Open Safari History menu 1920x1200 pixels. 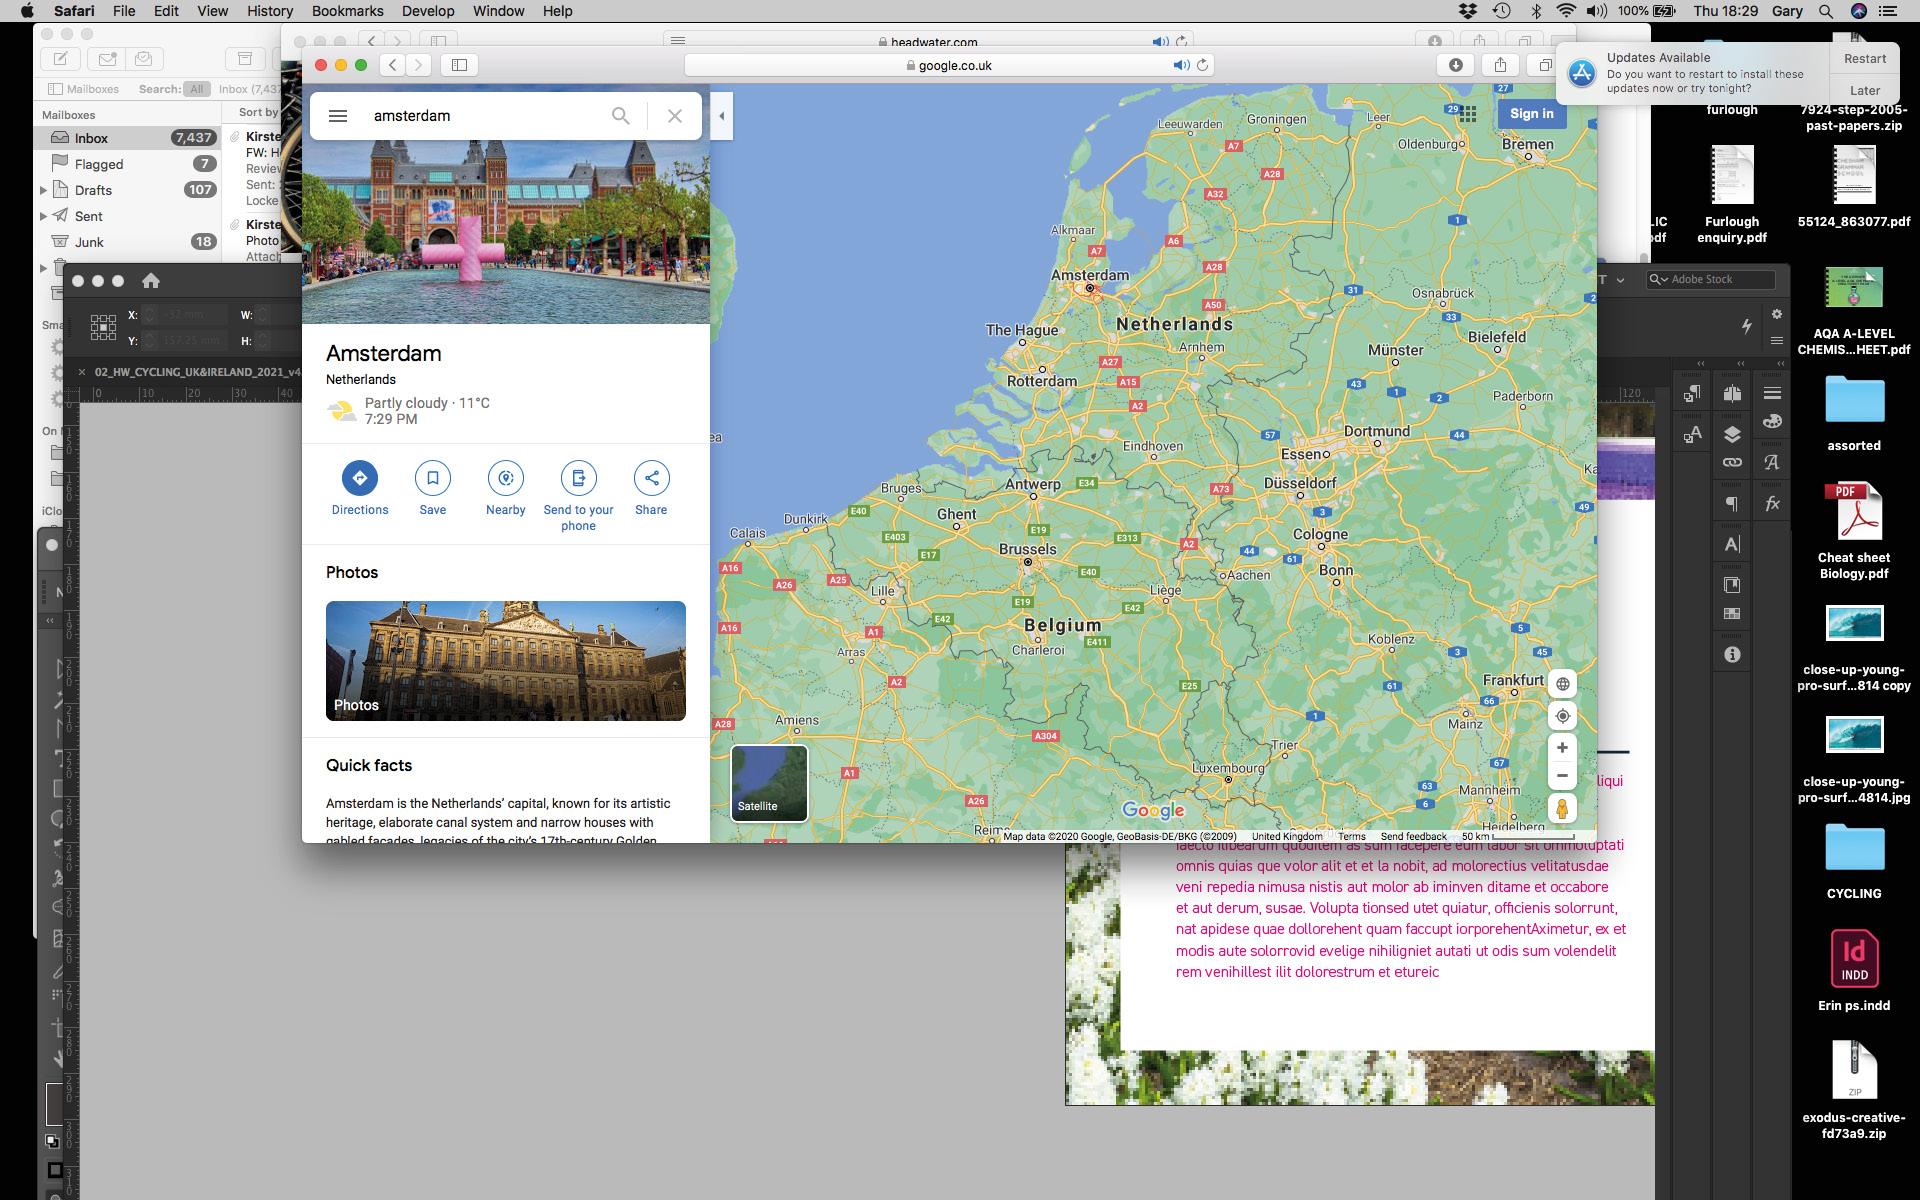tap(270, 11)
